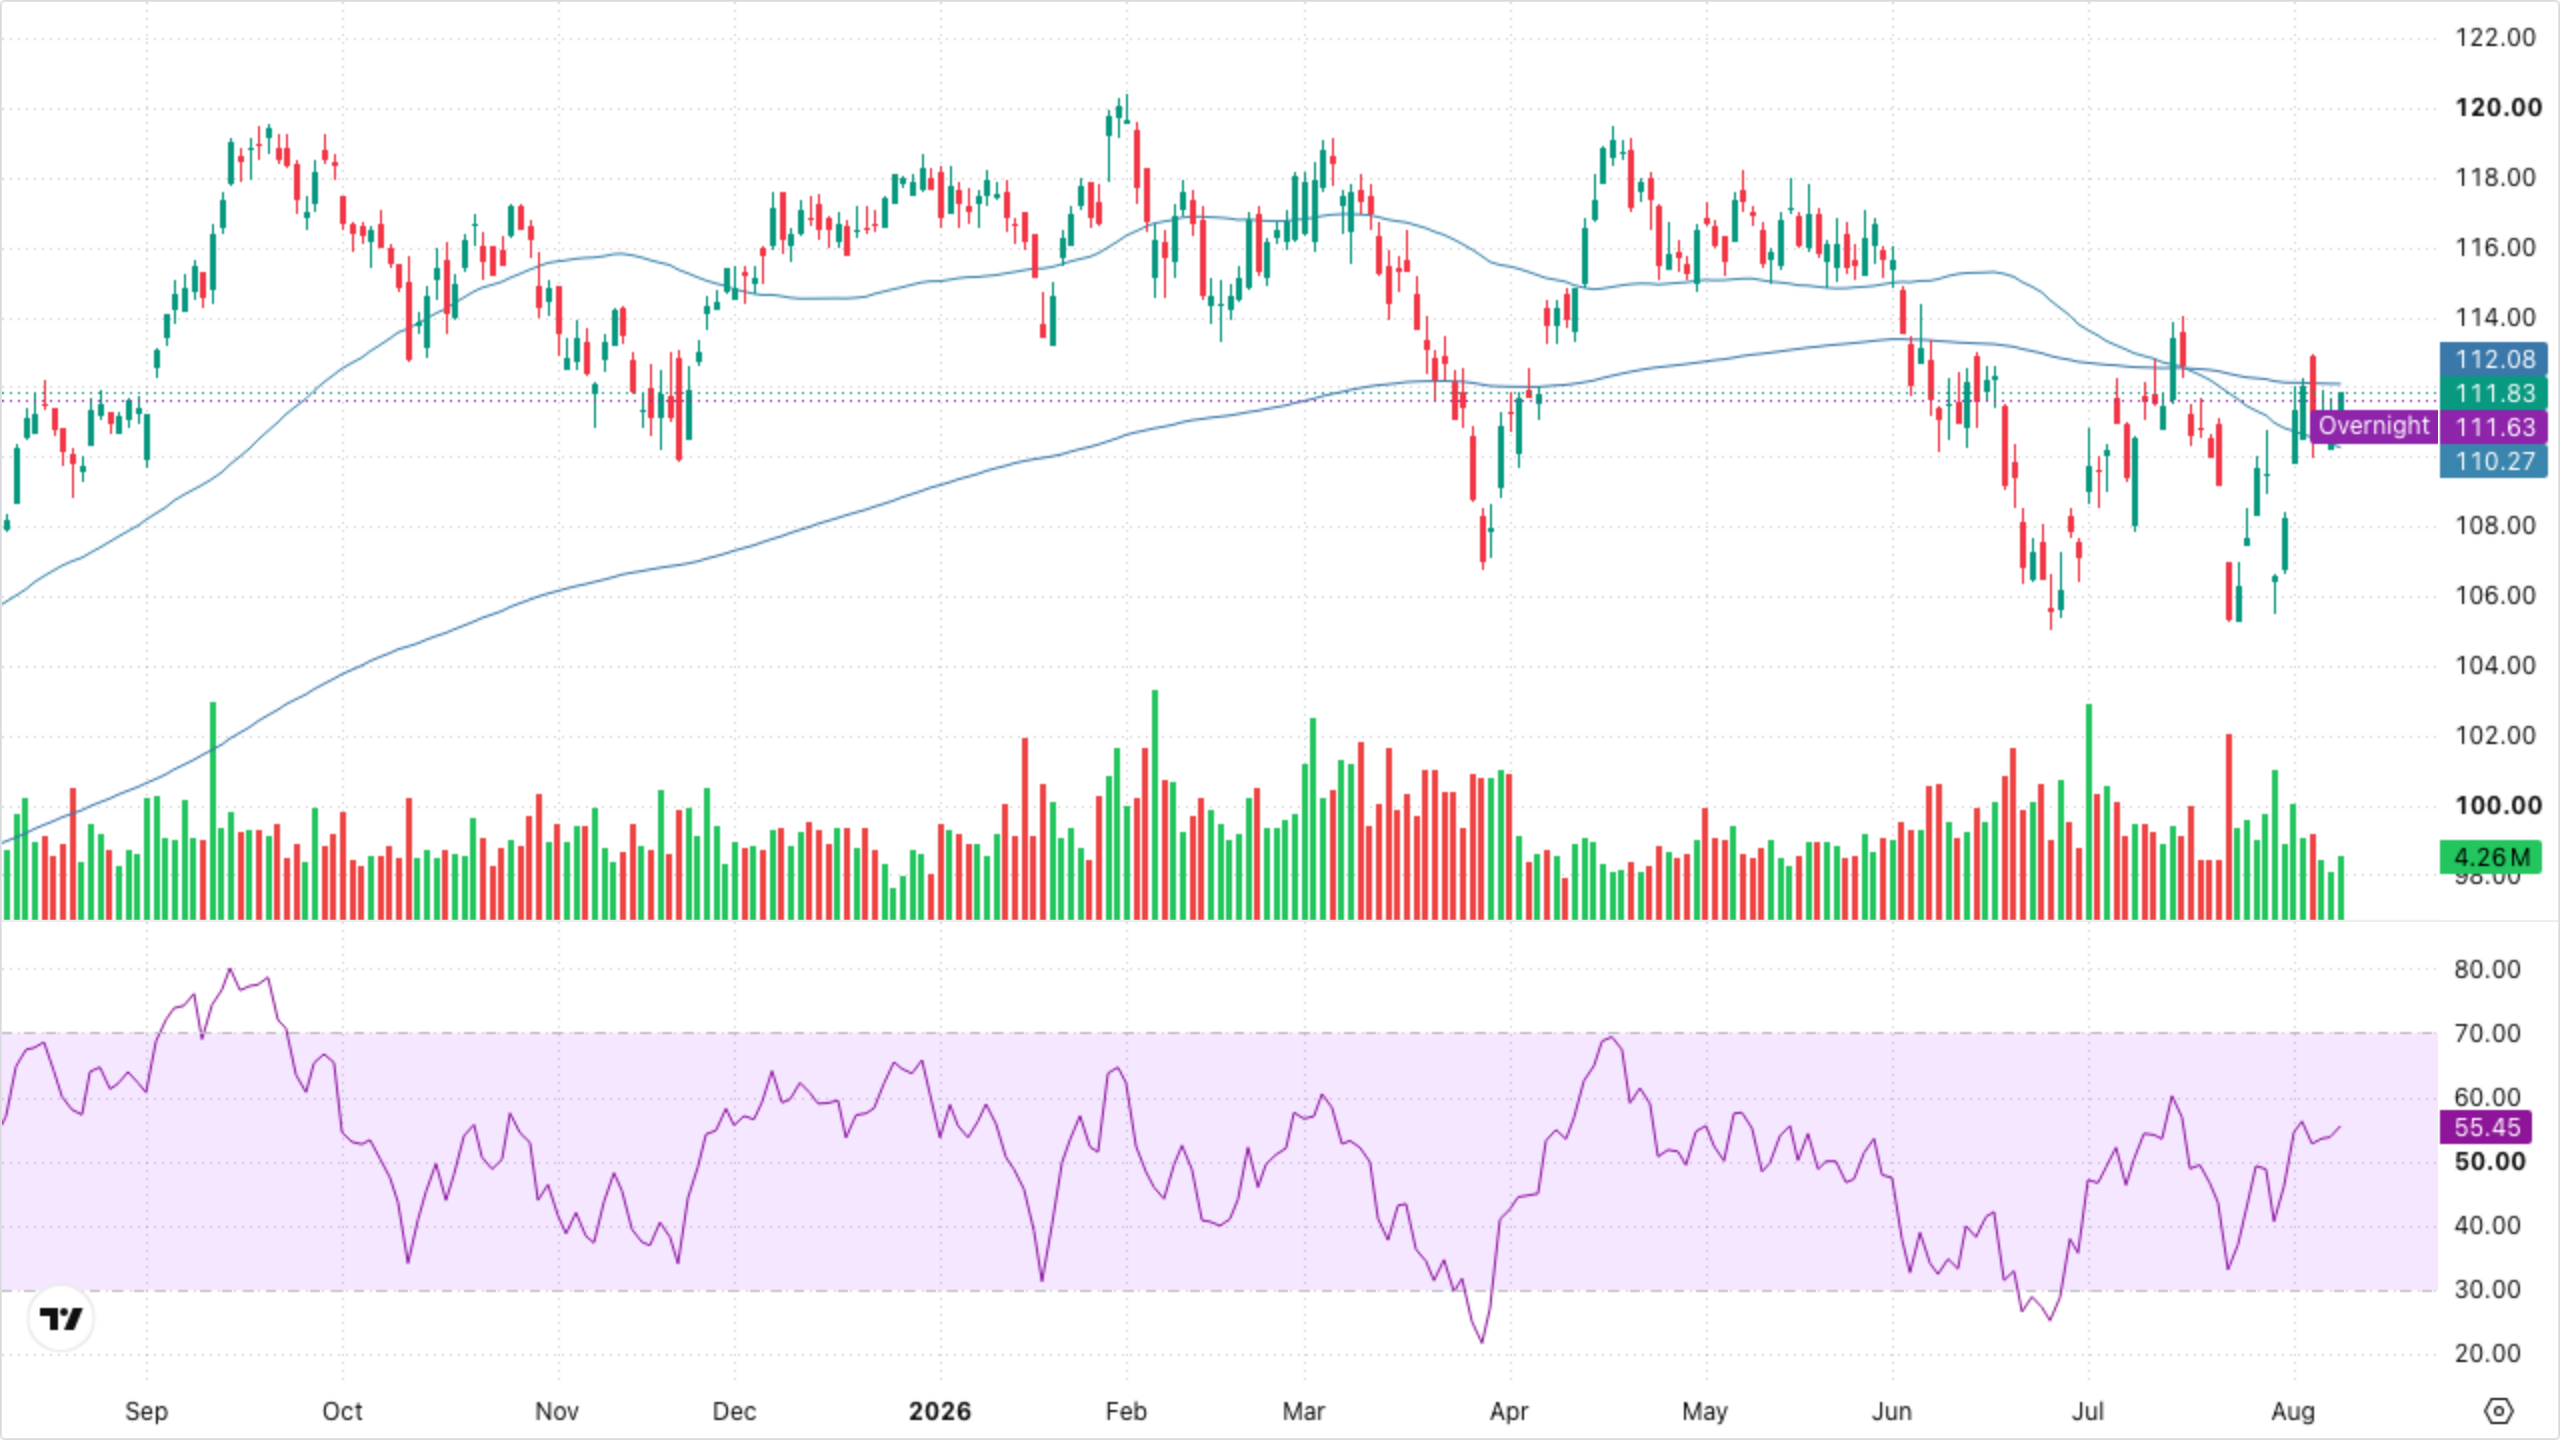Open chart settings hexagon icon
Screen dimensions: 2560x1440
point(2498,1411)
